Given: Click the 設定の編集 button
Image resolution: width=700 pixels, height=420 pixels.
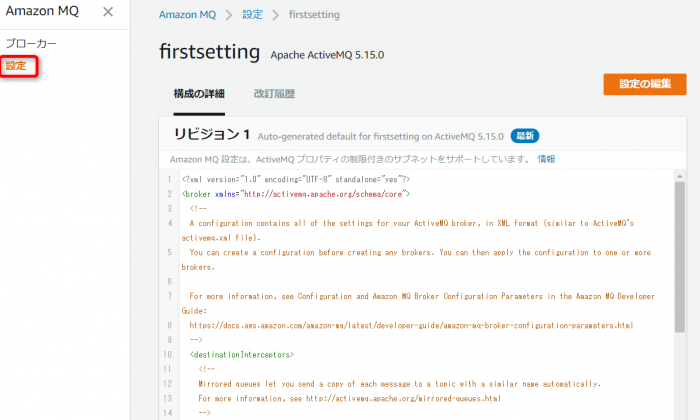Looking at the screenshot, I should click(x=645, y=84).
